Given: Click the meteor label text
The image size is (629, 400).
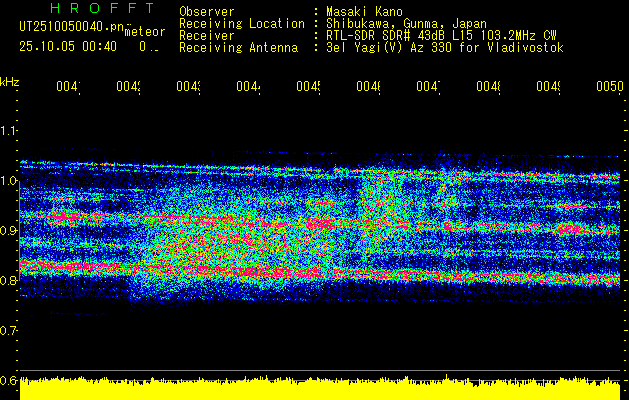Looking at the screenshot, I should click(x=145, y=32).
